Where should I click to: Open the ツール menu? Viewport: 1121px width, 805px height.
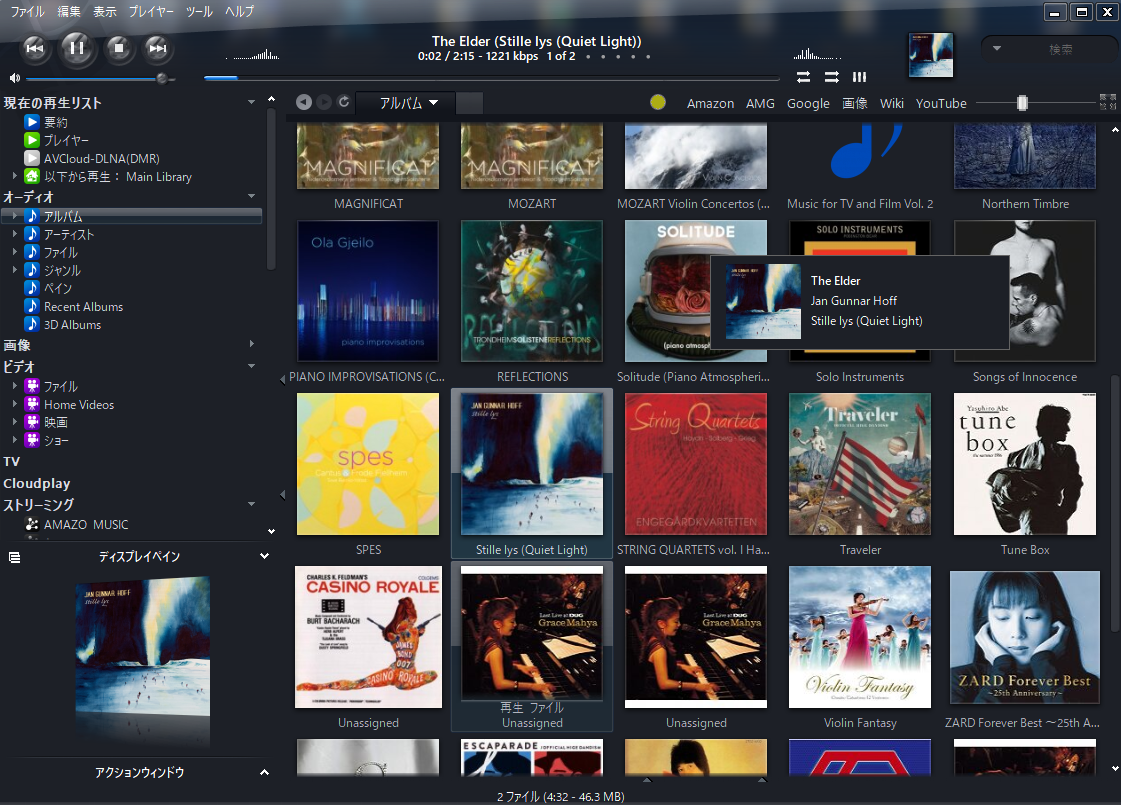199,12
